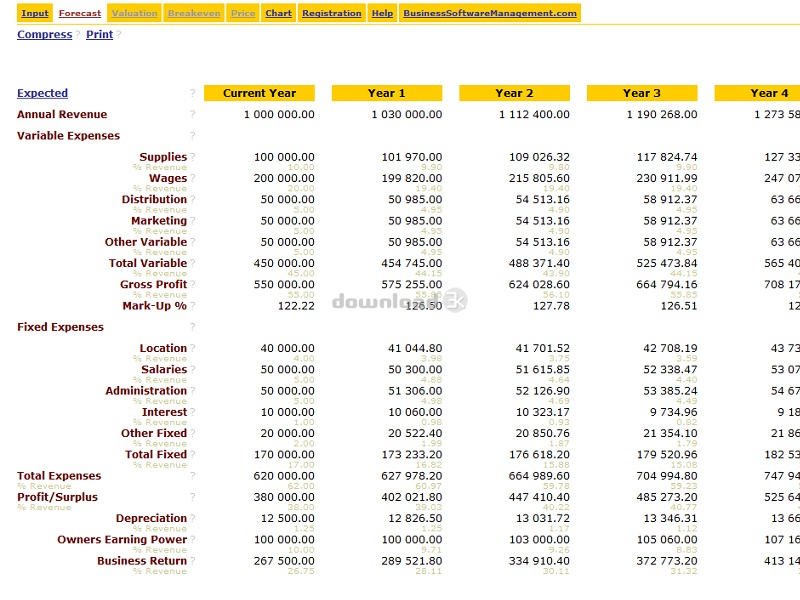The image size is (800, 600).
Task: Click help icon beside Depreciation
Action: (193, 518)
